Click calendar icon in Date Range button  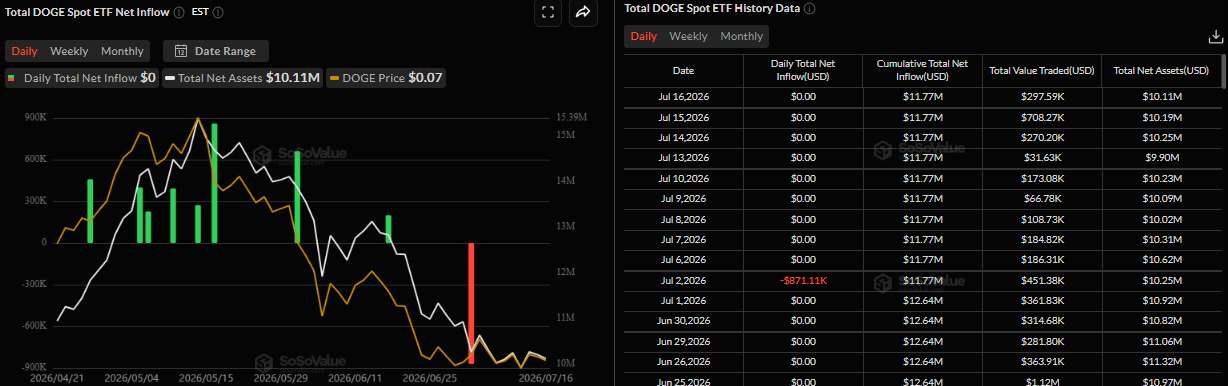coord(182,51)
